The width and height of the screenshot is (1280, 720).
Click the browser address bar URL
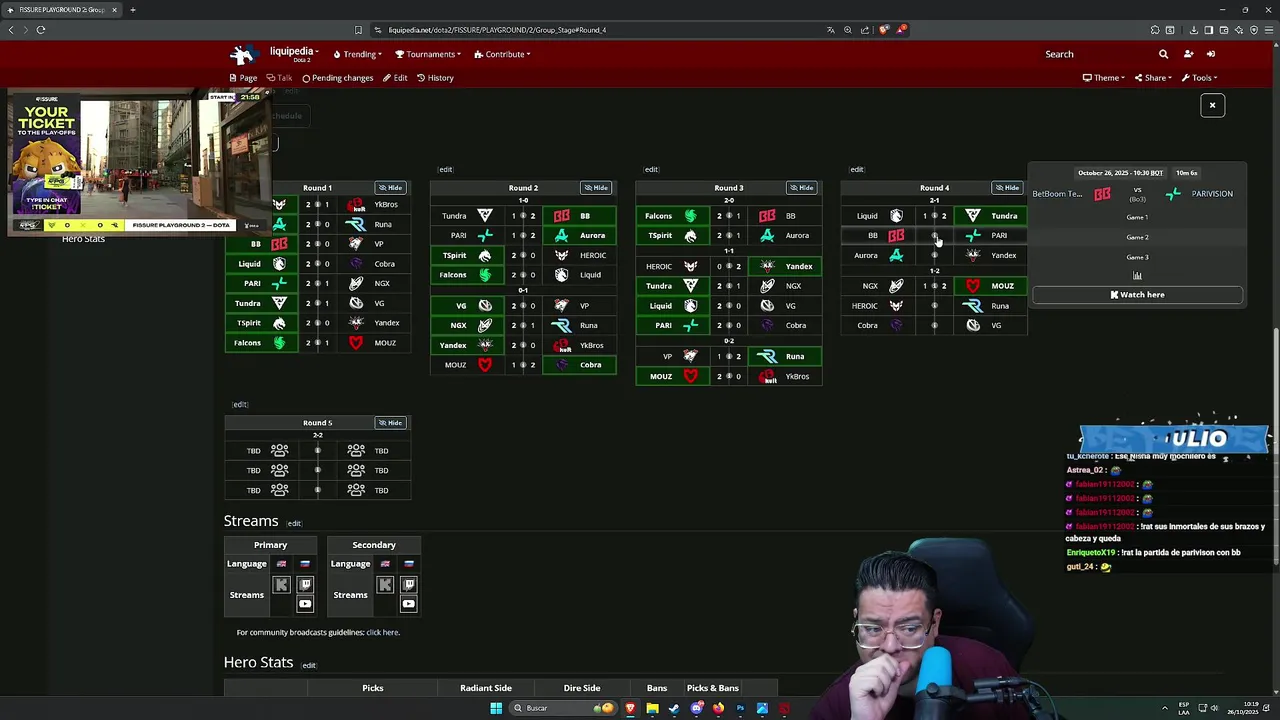coord(497,30)
